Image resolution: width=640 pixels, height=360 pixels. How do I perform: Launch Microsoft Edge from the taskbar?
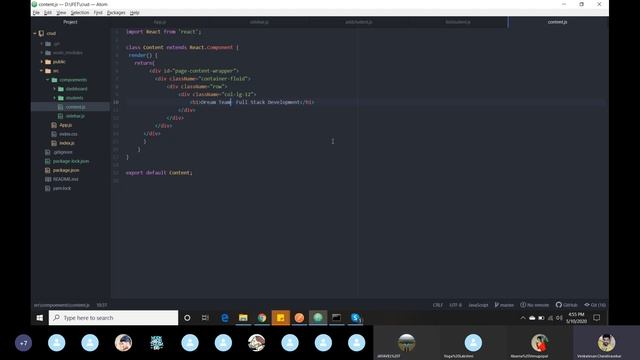(x=224, y=318)
